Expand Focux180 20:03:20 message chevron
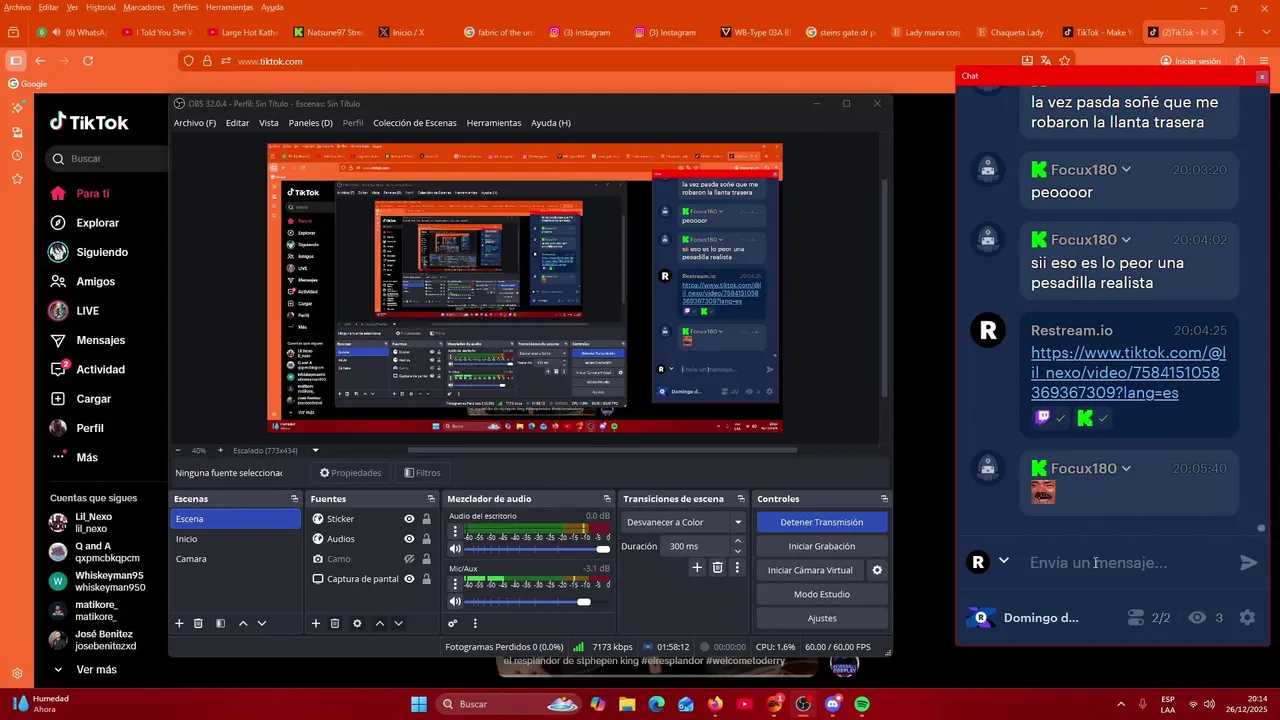 1126,170
